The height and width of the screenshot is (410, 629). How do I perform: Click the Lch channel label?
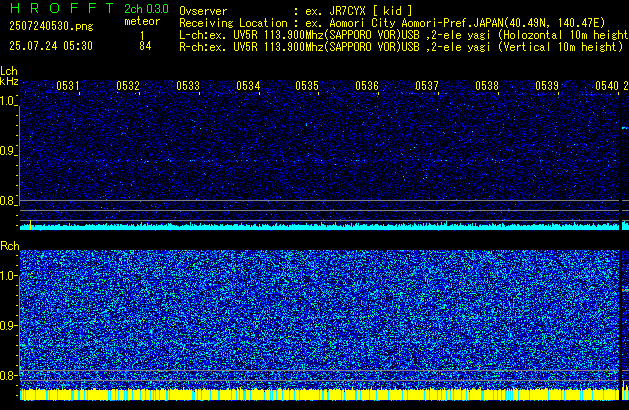coord(9,71)
